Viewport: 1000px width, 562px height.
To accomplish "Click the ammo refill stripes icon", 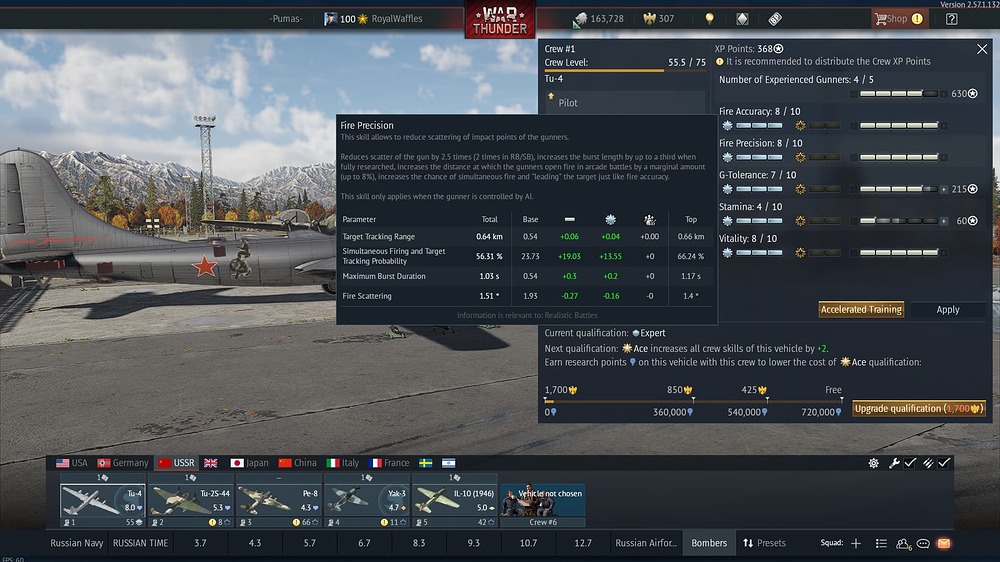I will [x=928, y=463].
